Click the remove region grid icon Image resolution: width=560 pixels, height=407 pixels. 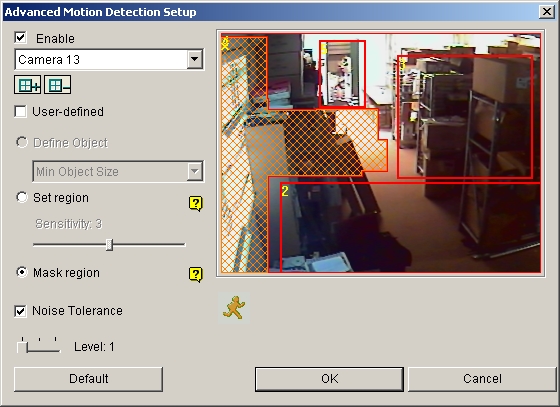[x=58, y=85]
